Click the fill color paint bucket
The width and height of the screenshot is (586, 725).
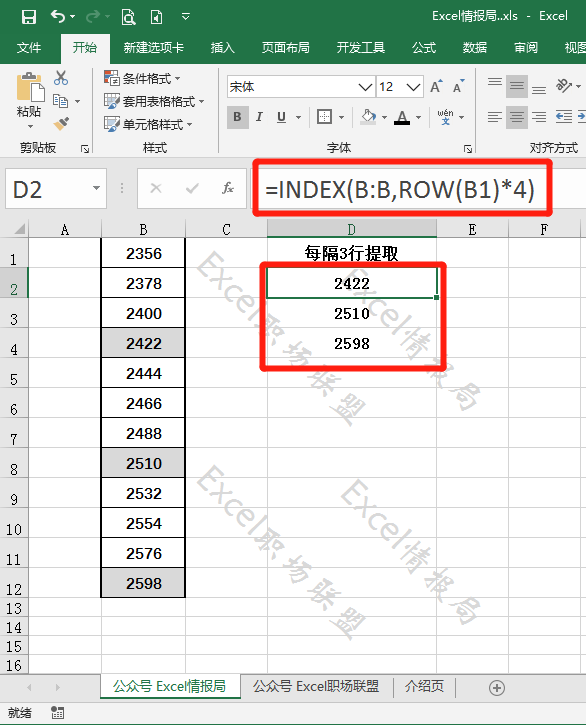[x=368, y=117]
